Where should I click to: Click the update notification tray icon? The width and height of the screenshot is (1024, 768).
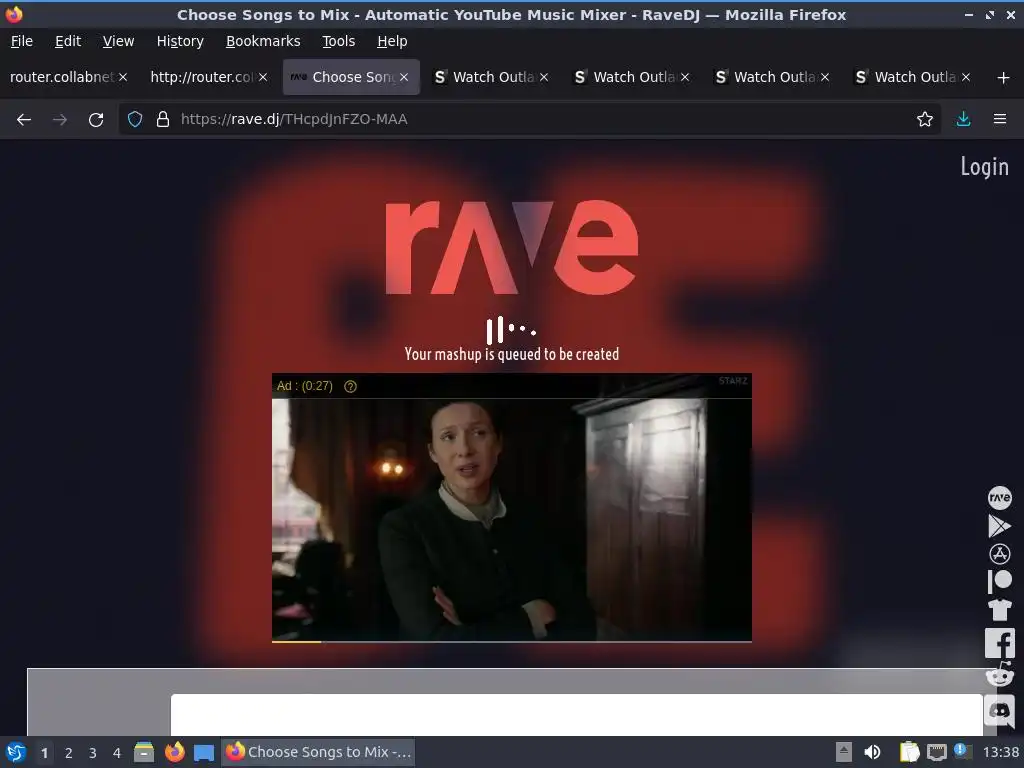tap(961, 750)
